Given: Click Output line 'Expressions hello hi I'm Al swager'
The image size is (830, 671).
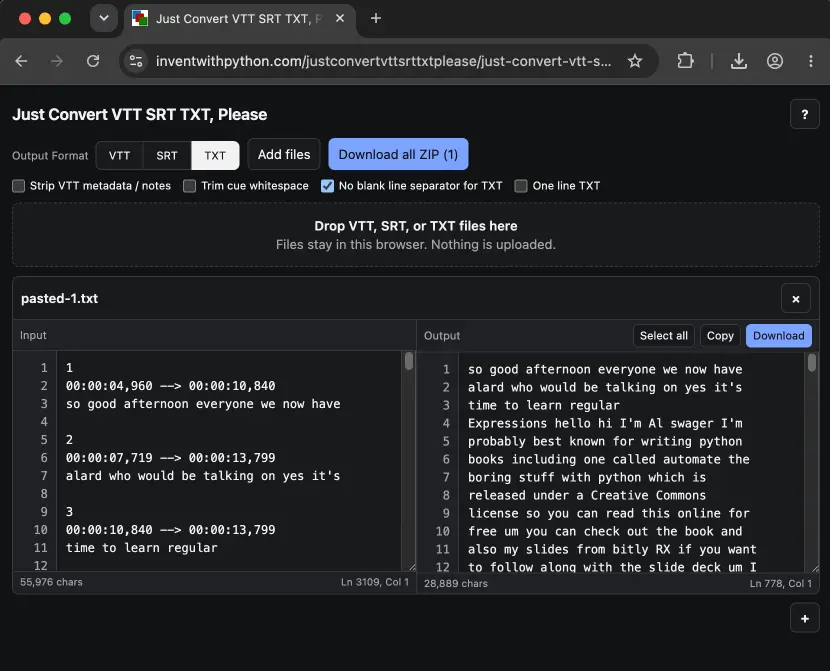Looking at the screenshot, I should coord(605,423).
